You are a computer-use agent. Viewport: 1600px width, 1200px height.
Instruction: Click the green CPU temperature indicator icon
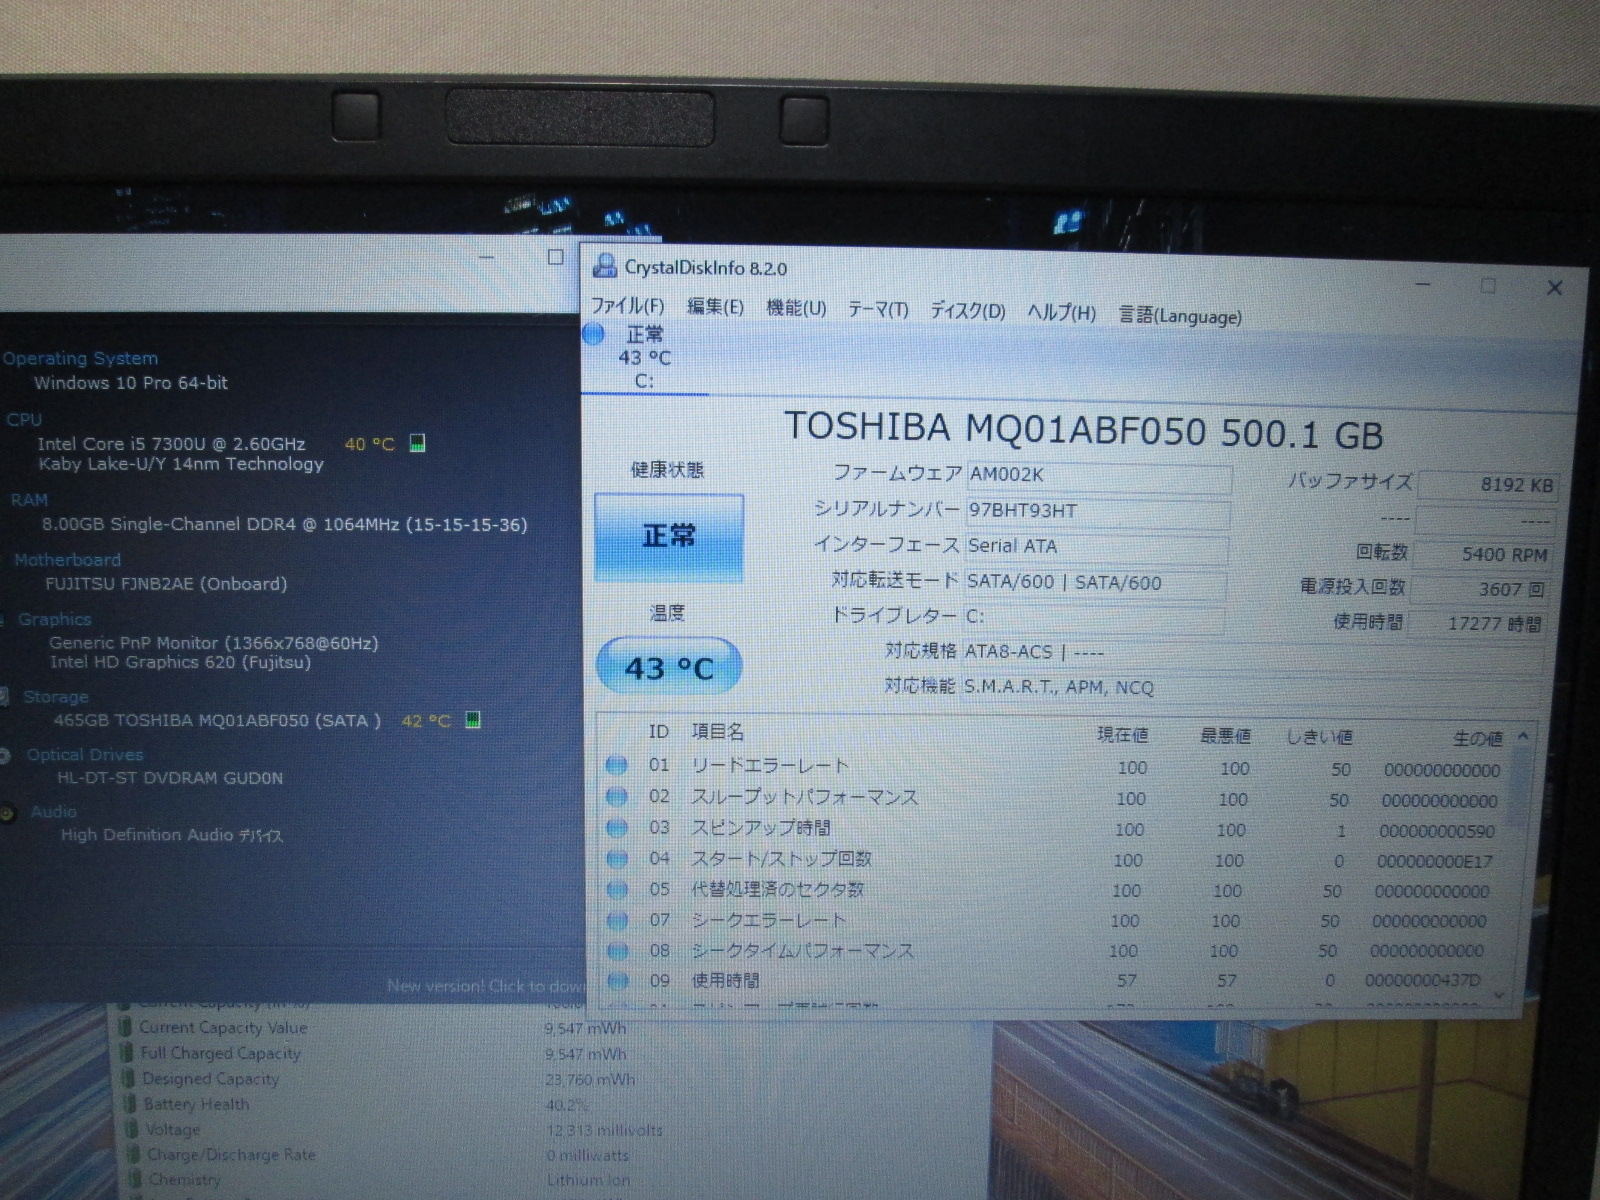[x=418, y=443]
